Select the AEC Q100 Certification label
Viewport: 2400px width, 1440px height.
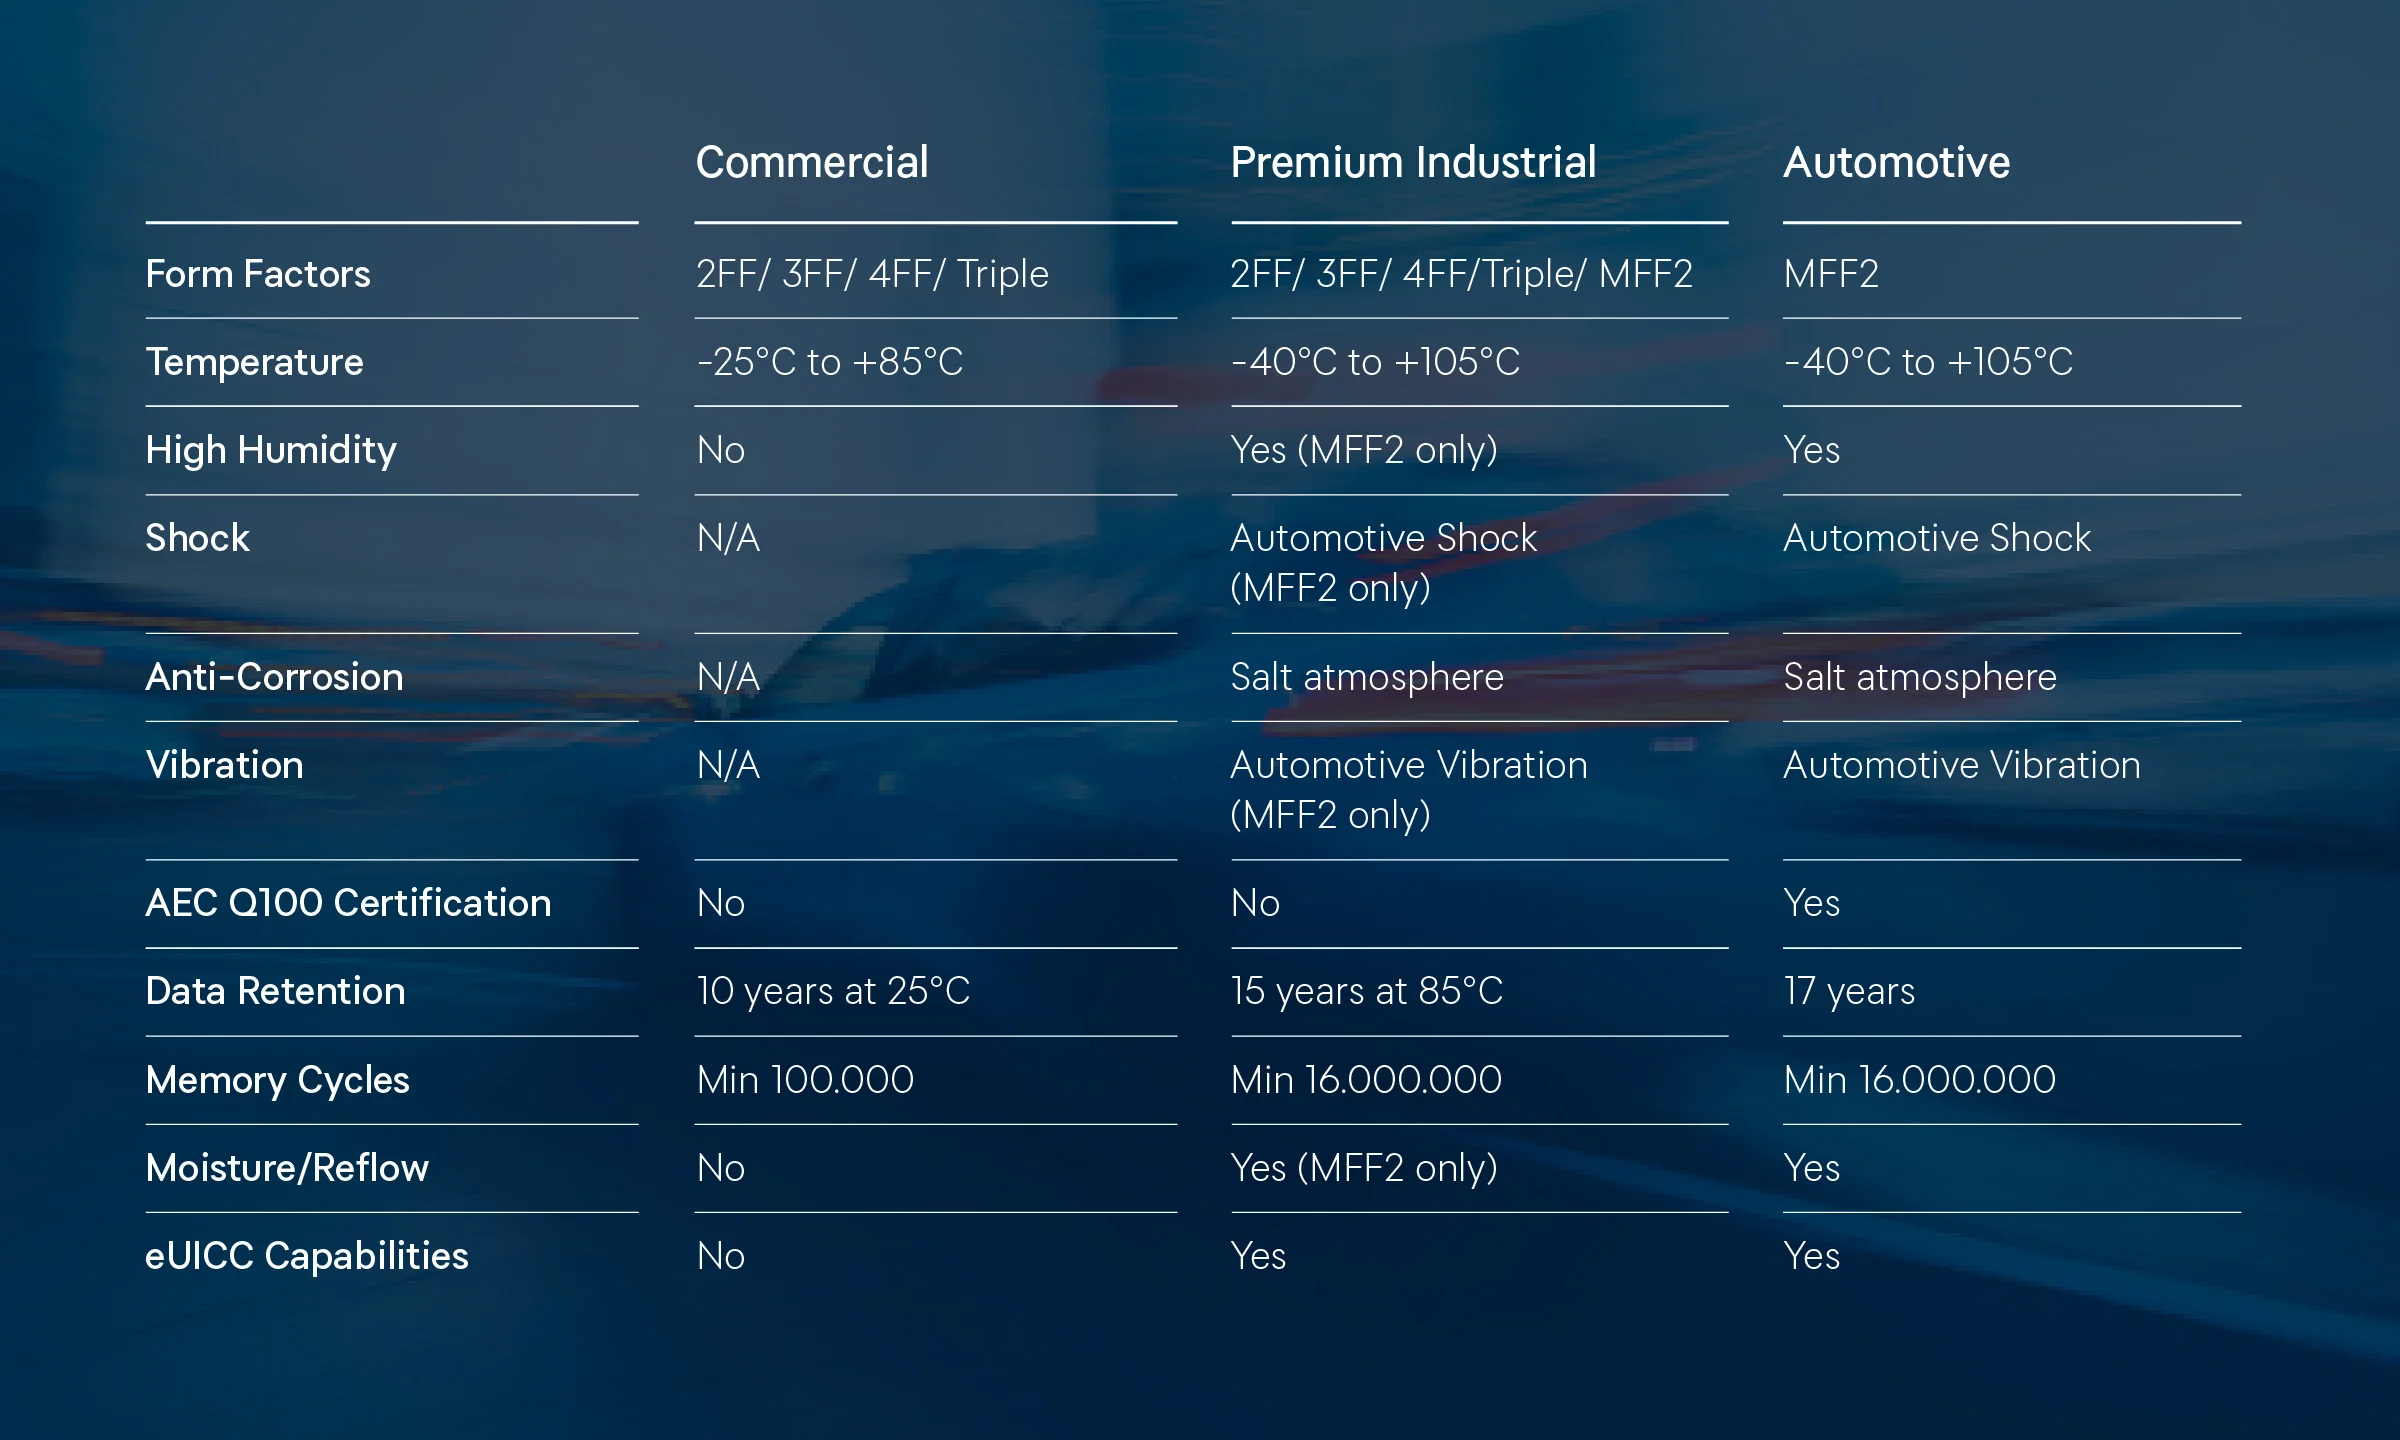(x=348, y=903)
